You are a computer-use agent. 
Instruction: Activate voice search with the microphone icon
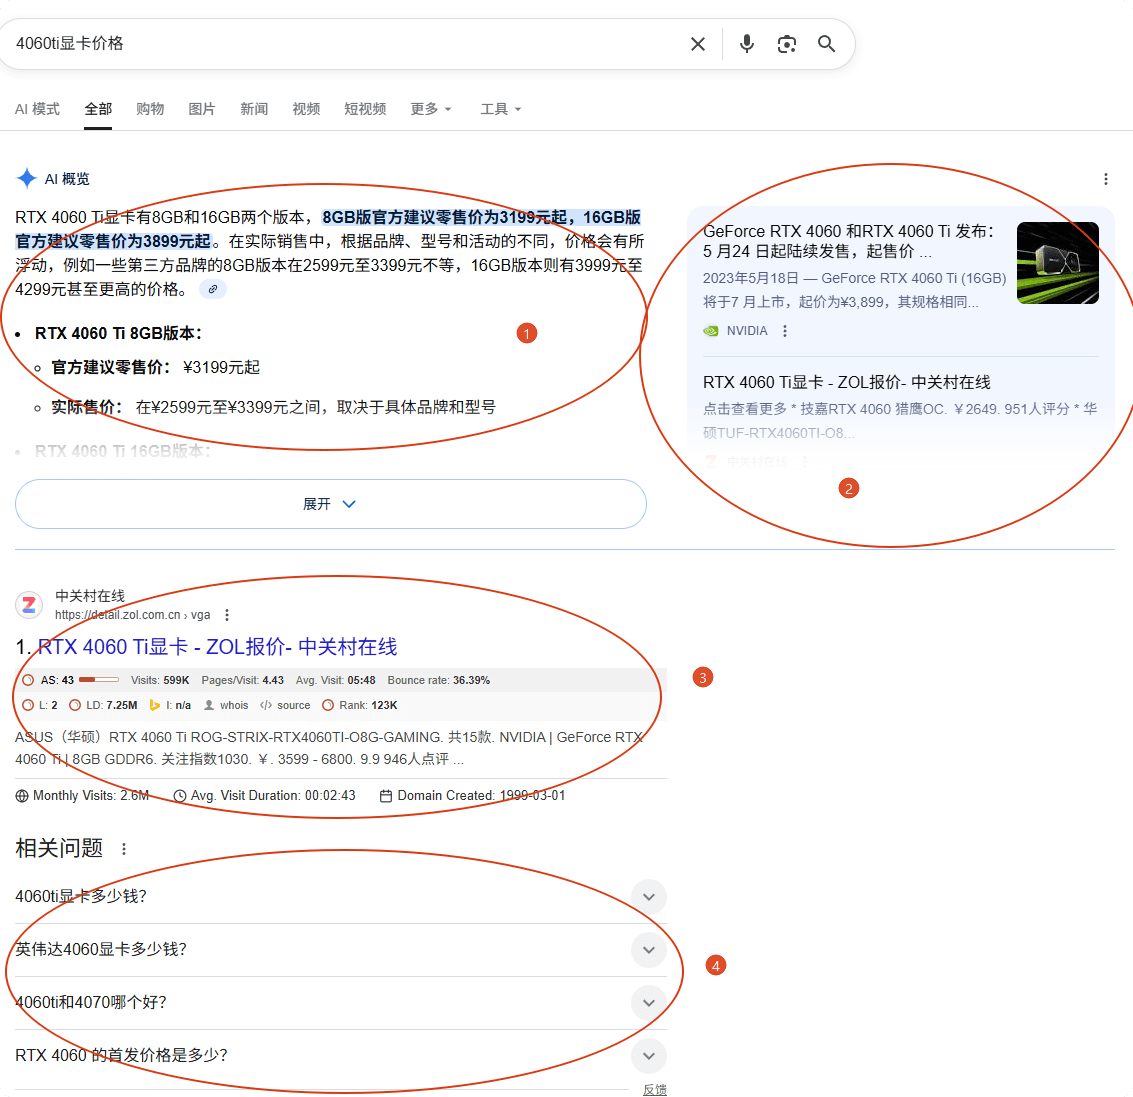click(747, 43)
